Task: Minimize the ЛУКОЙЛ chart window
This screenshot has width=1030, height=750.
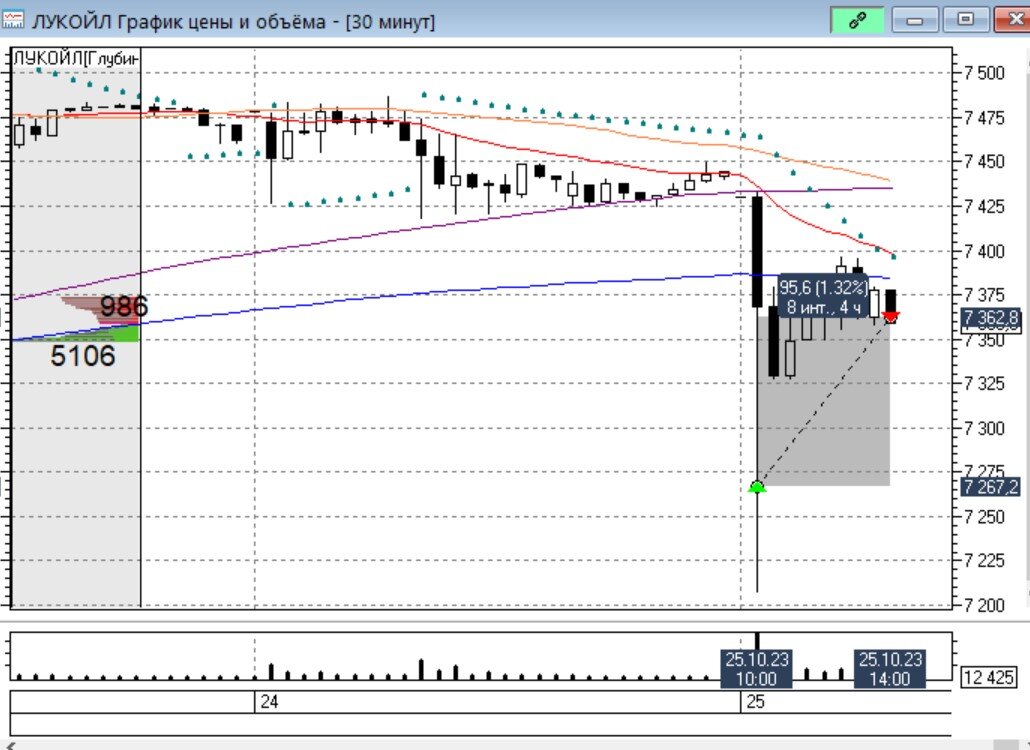Action: click(x=915, y=20)
